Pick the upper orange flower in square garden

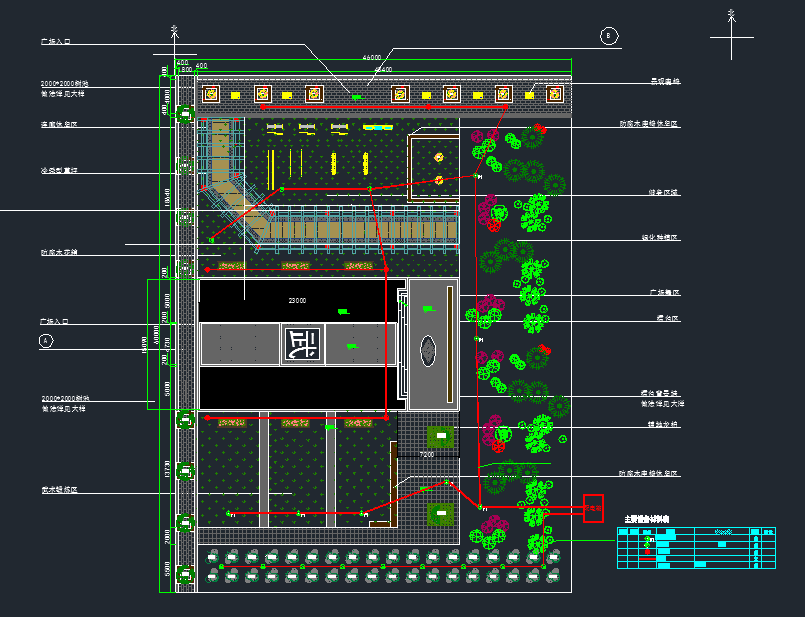(438, 157)
